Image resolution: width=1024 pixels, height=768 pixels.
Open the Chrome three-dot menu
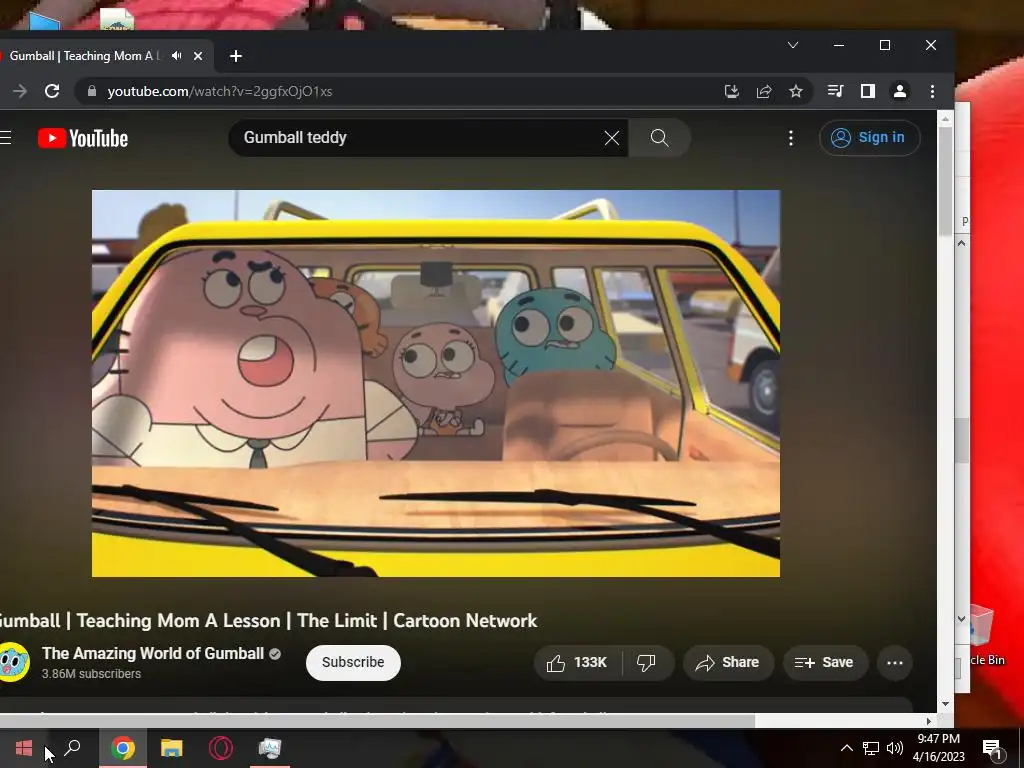click(x=932, y=91)
